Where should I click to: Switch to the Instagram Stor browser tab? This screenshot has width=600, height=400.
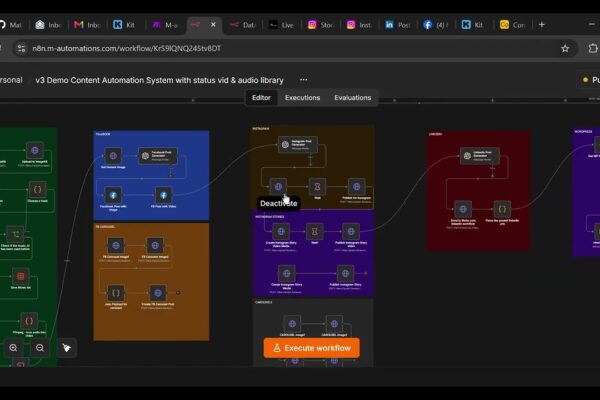tap(321, 25)
